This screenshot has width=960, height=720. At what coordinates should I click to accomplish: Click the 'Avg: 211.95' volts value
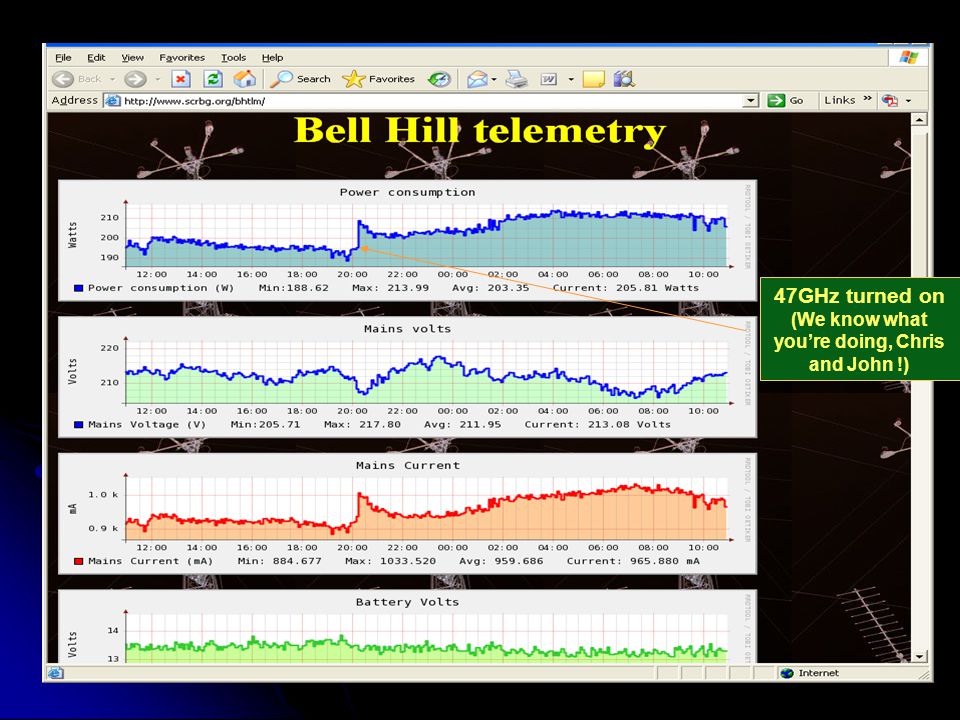pos(463,424)
